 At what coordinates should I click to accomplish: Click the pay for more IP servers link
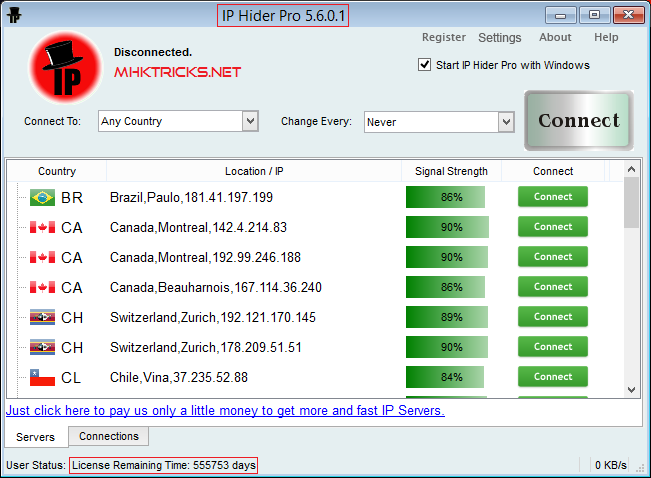coord(225,411)
